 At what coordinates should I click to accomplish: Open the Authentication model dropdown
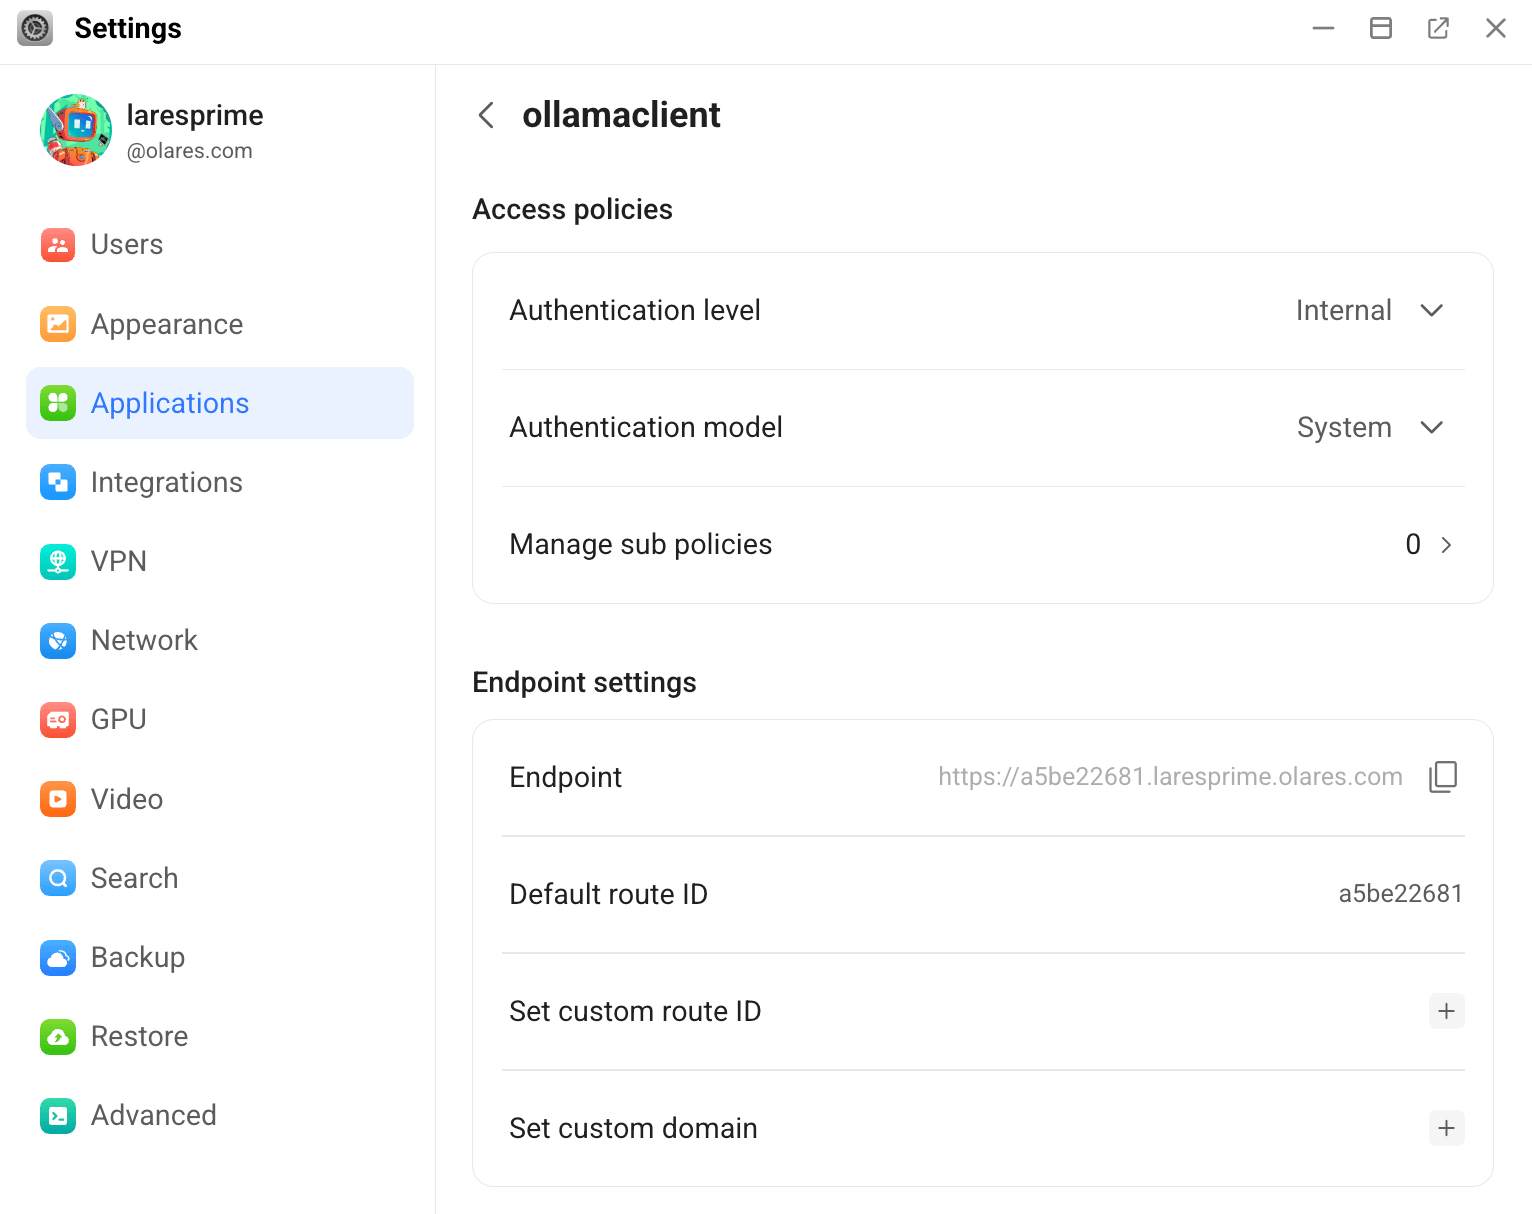click(x=1431, y=428)
